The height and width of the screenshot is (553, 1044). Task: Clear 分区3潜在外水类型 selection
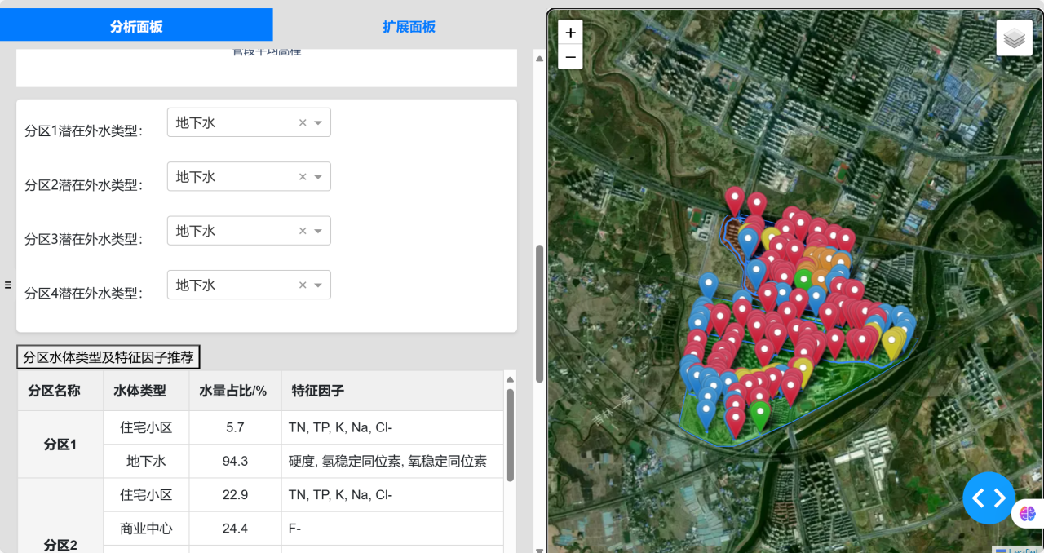tap(302, 231)
